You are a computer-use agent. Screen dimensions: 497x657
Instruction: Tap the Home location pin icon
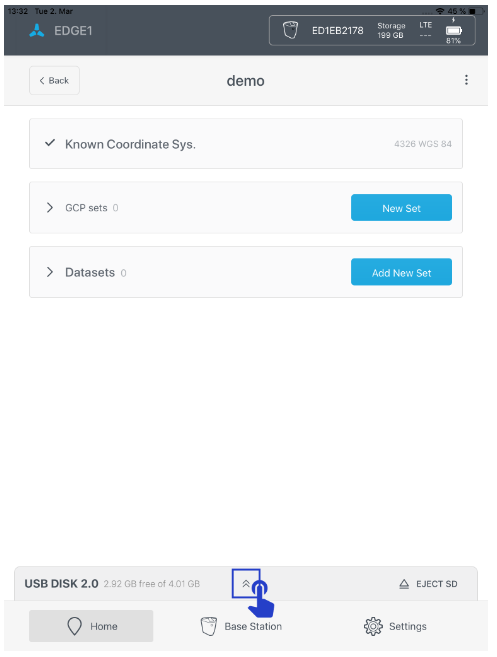click(75, 626)
